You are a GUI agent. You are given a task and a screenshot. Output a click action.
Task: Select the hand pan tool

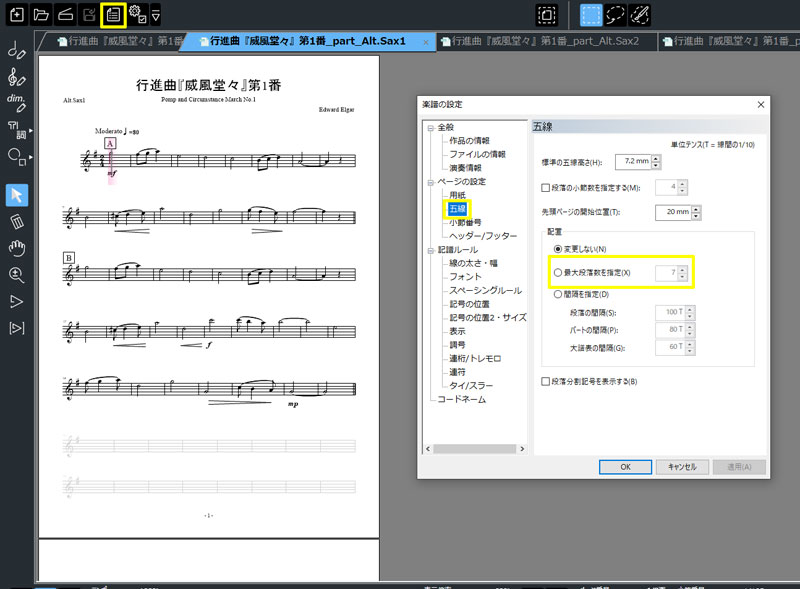pos(16,248)
